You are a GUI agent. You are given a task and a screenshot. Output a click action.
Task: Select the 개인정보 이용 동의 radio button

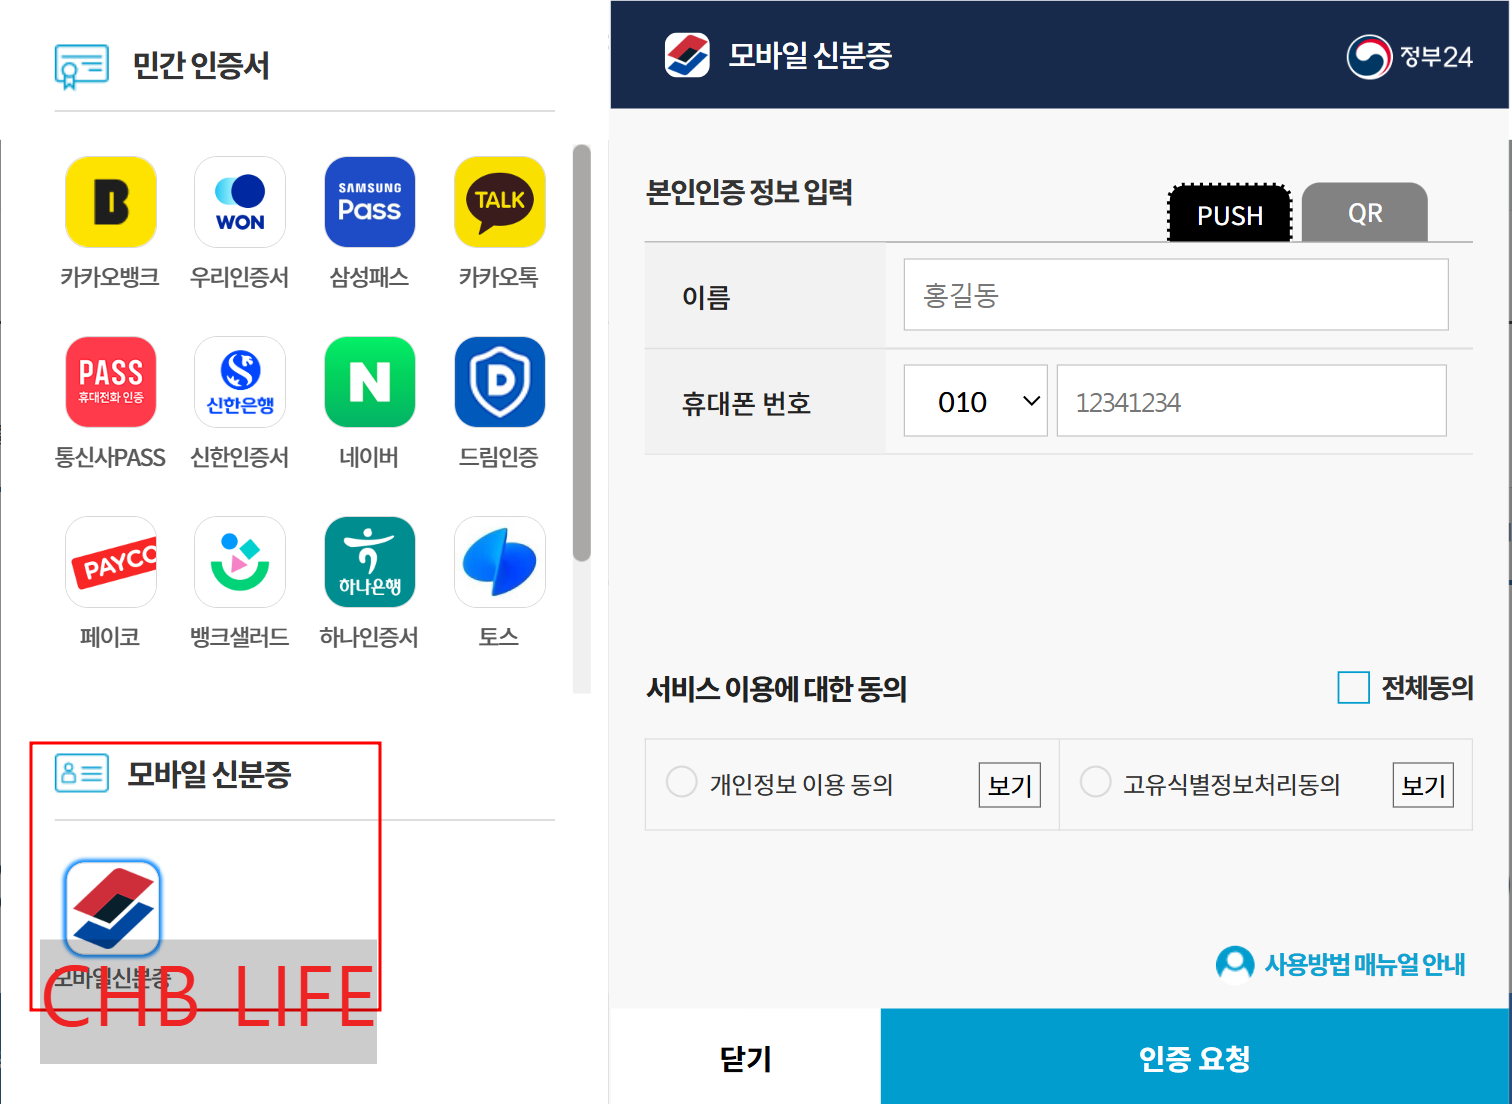[x=682, y=782]
